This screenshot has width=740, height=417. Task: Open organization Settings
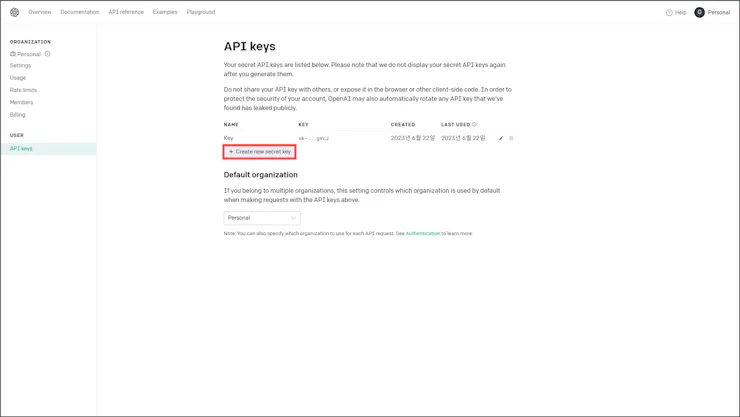(x=20, y=66)
